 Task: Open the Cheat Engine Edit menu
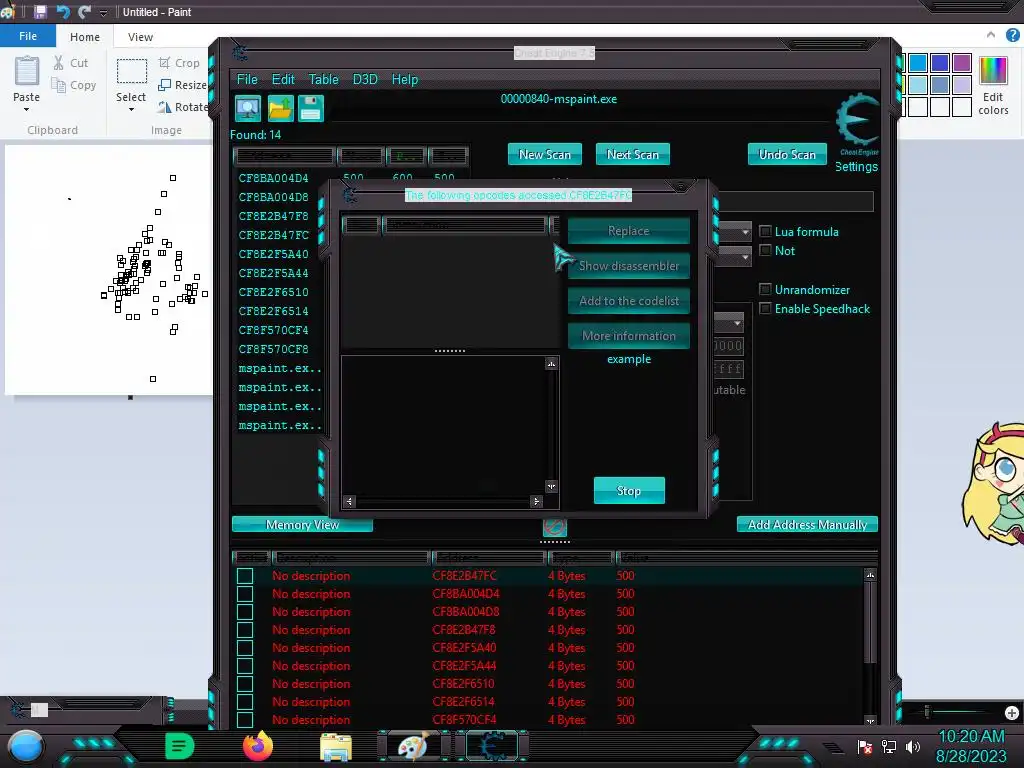[283, 79]
